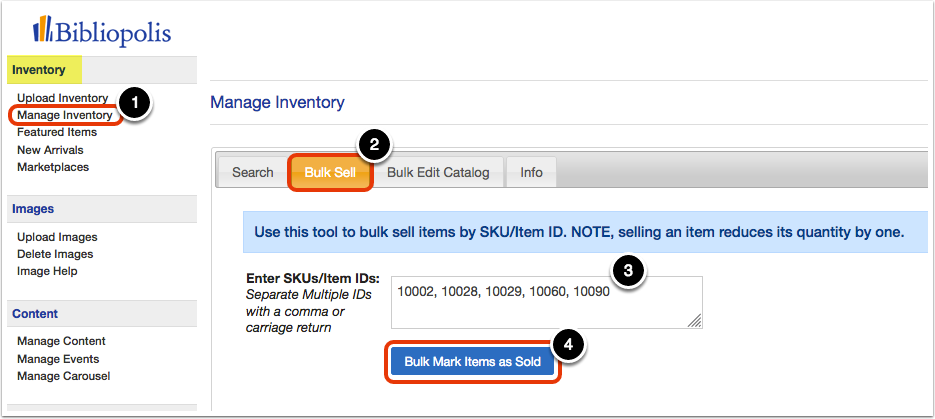935x419 pixels.
Task: Open Image Help page
Action: [x=47, y=271]
